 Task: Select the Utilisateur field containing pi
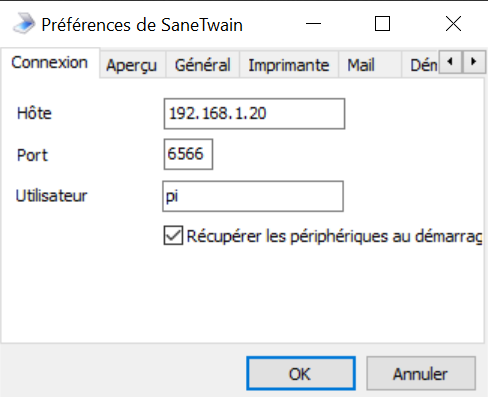(x=253, y=196)
